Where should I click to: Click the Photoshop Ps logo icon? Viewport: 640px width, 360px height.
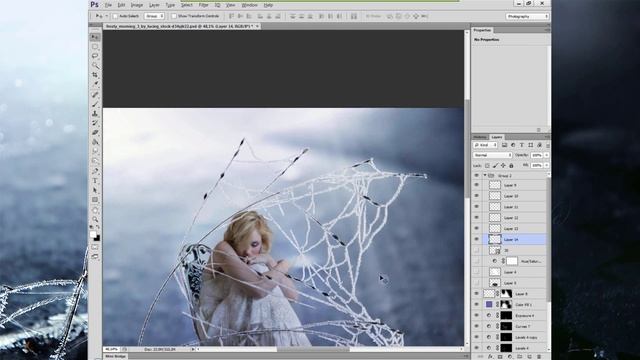pyautogui.click(x=94, y=4)
